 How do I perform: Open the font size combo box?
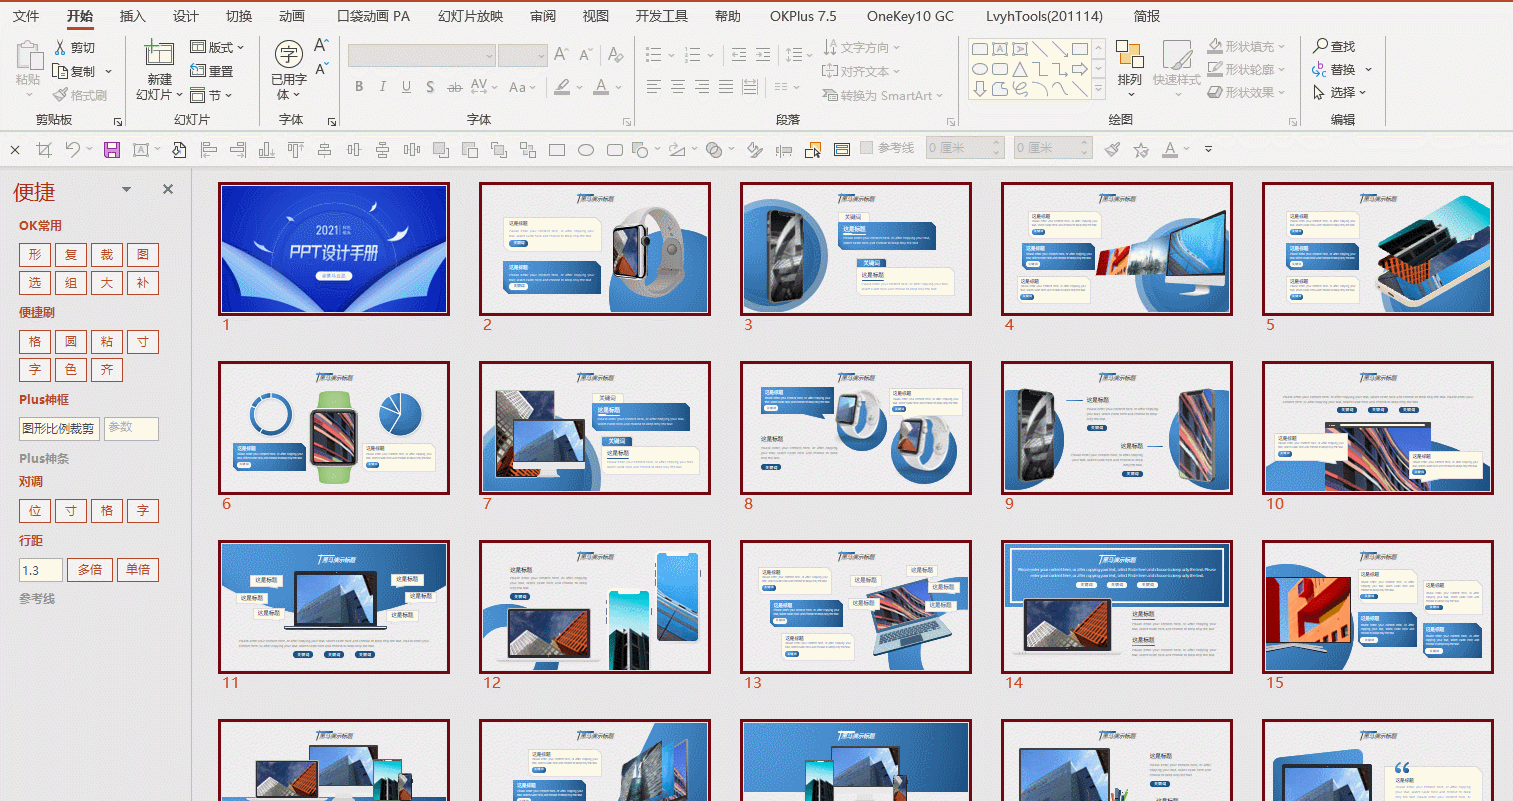[x=522, y=55]
